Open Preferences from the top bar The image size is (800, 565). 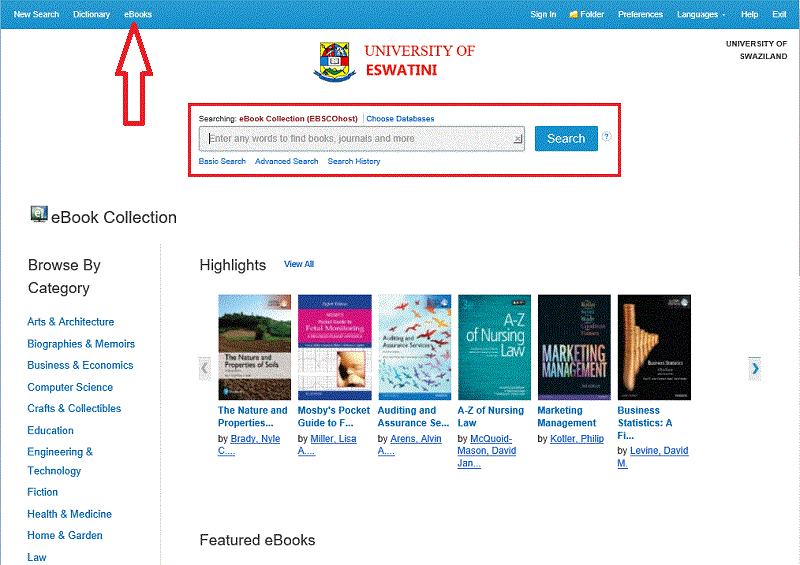tap(640, 14)
